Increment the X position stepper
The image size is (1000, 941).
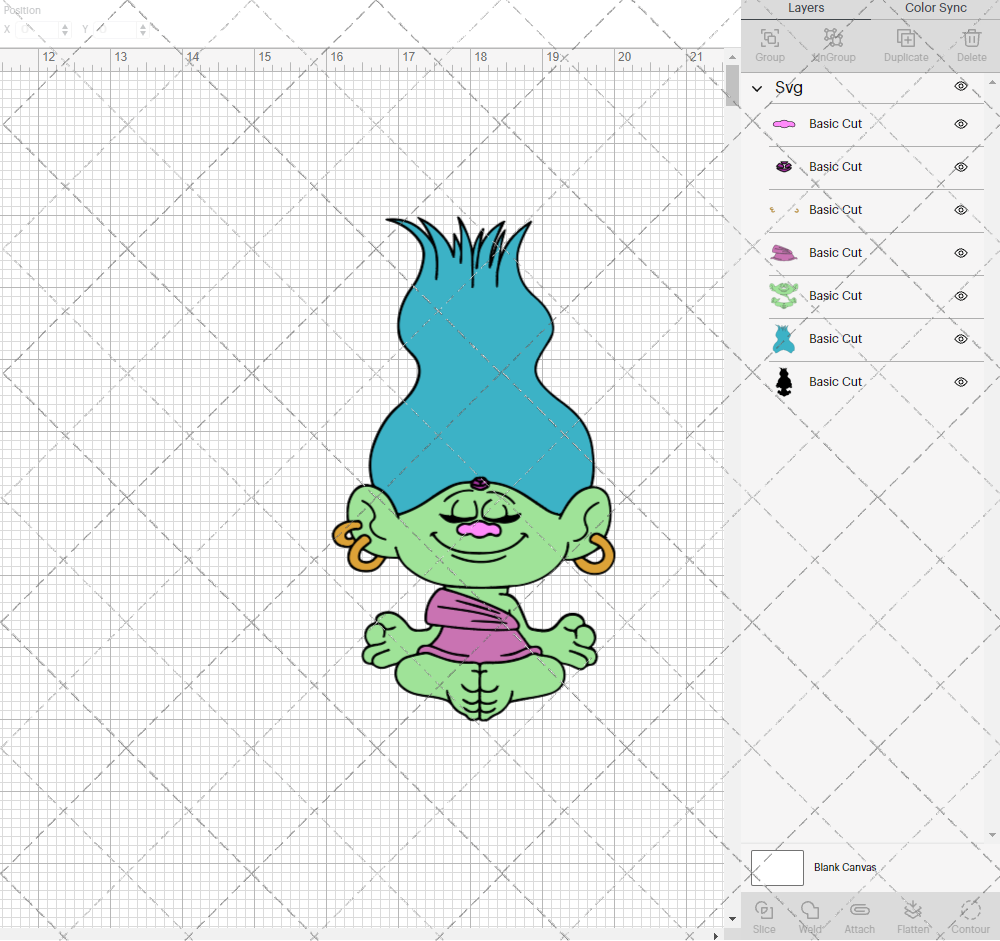(x=65, y=26)
